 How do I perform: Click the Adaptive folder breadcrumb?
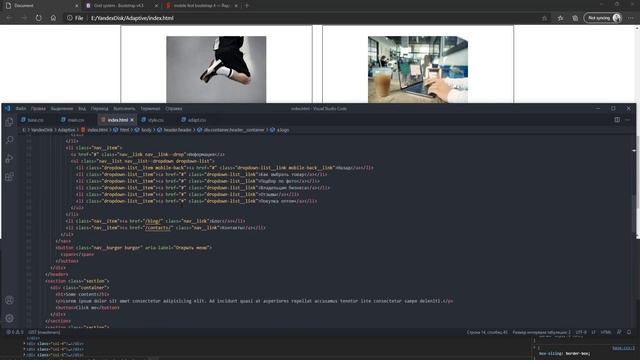(x=66, y=130)
